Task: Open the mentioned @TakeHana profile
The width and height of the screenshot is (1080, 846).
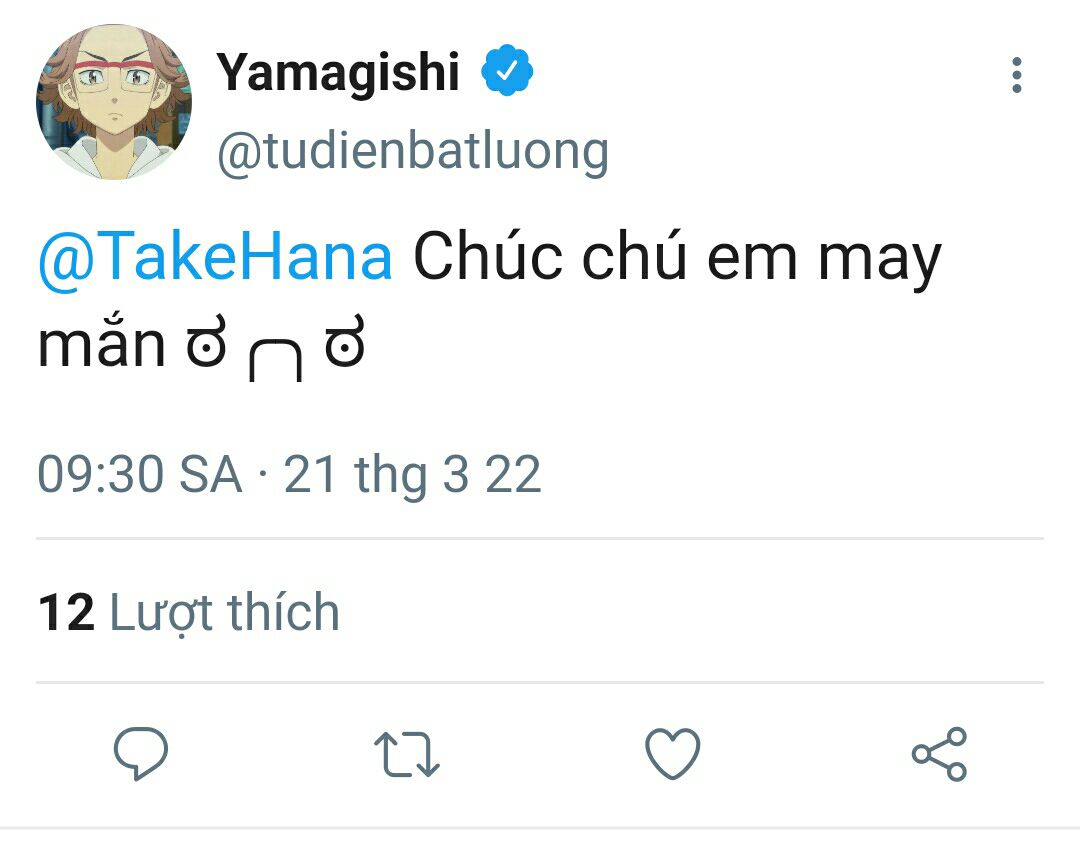Action: coord(215,257)
